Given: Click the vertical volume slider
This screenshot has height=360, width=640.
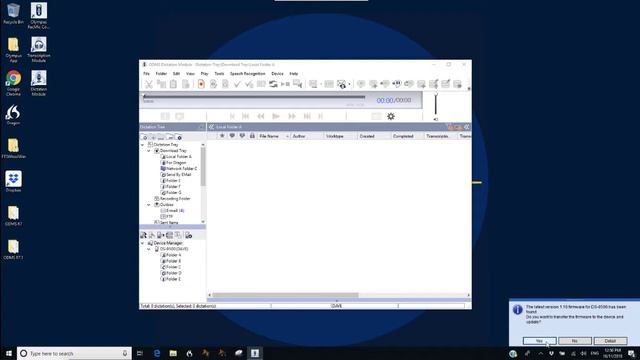Looking at the screenshot, I should pyautogui.click(x=436, y=104).
